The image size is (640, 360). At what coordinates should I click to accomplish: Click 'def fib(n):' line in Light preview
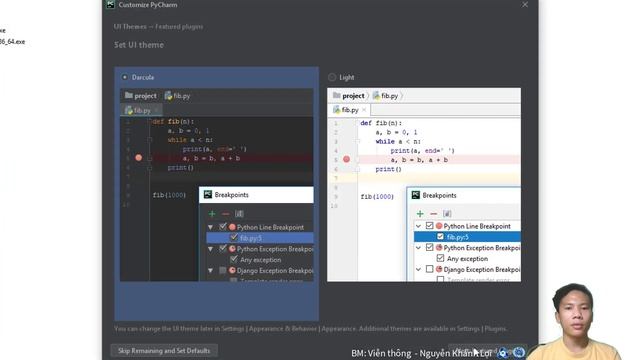(x=381, y=123)
